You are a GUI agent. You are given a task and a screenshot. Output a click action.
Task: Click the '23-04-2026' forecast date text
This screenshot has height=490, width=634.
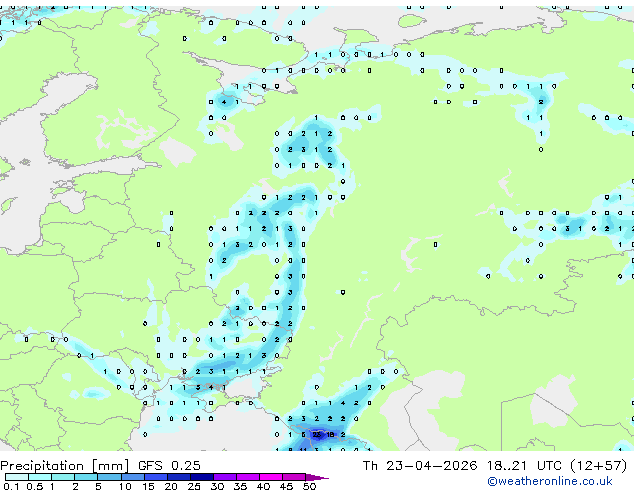pos(431,465)
